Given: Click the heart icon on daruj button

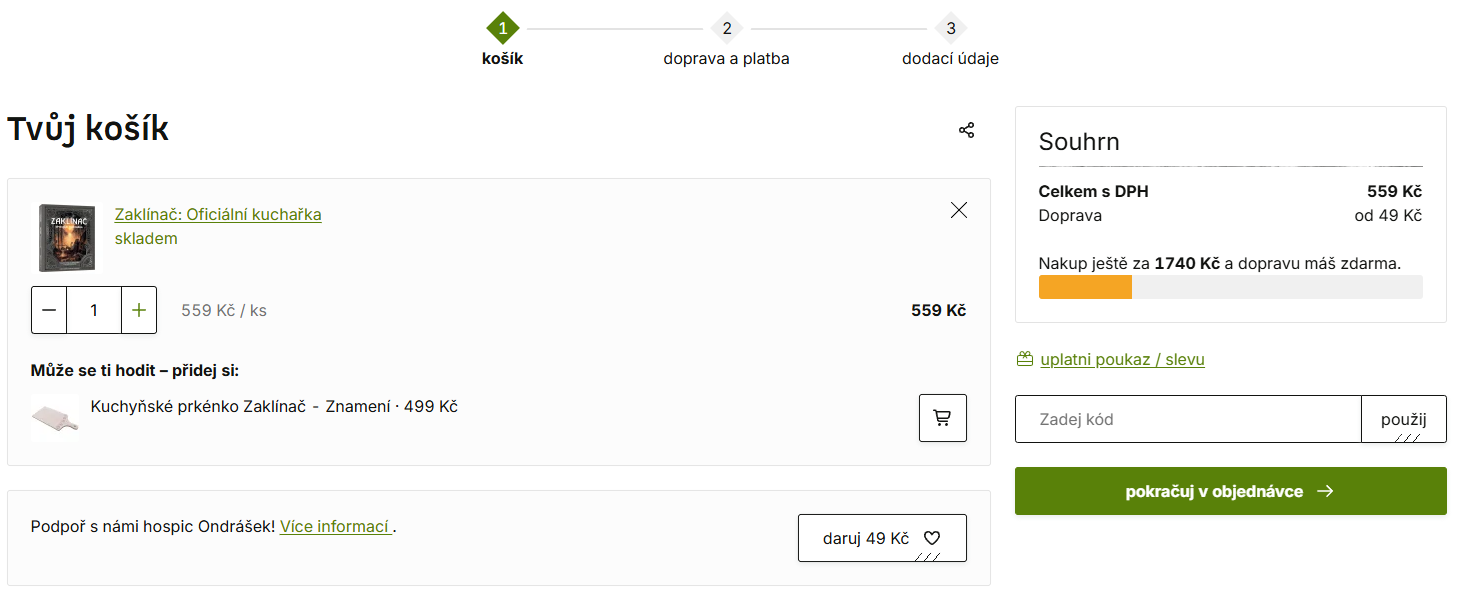Looking at the screenshot, I should click(x=932, y=538).
